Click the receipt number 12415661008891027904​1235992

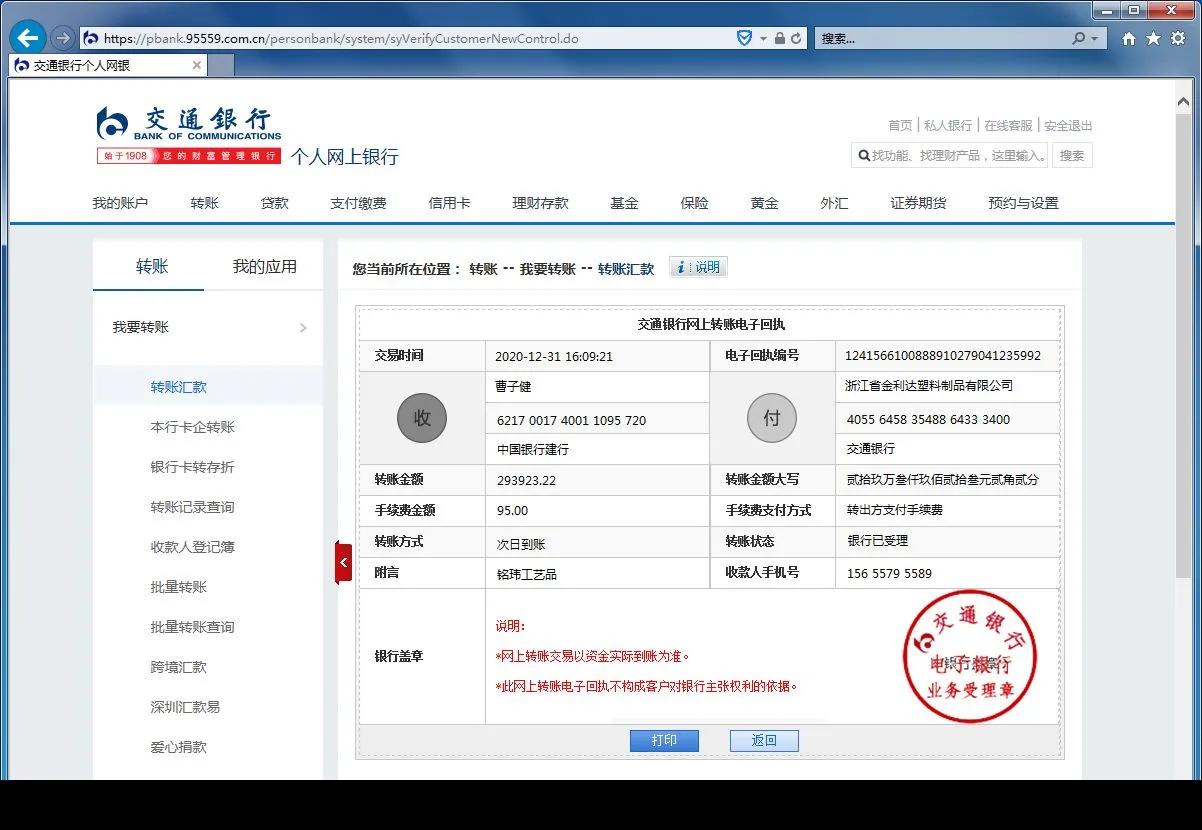point(943,356)
